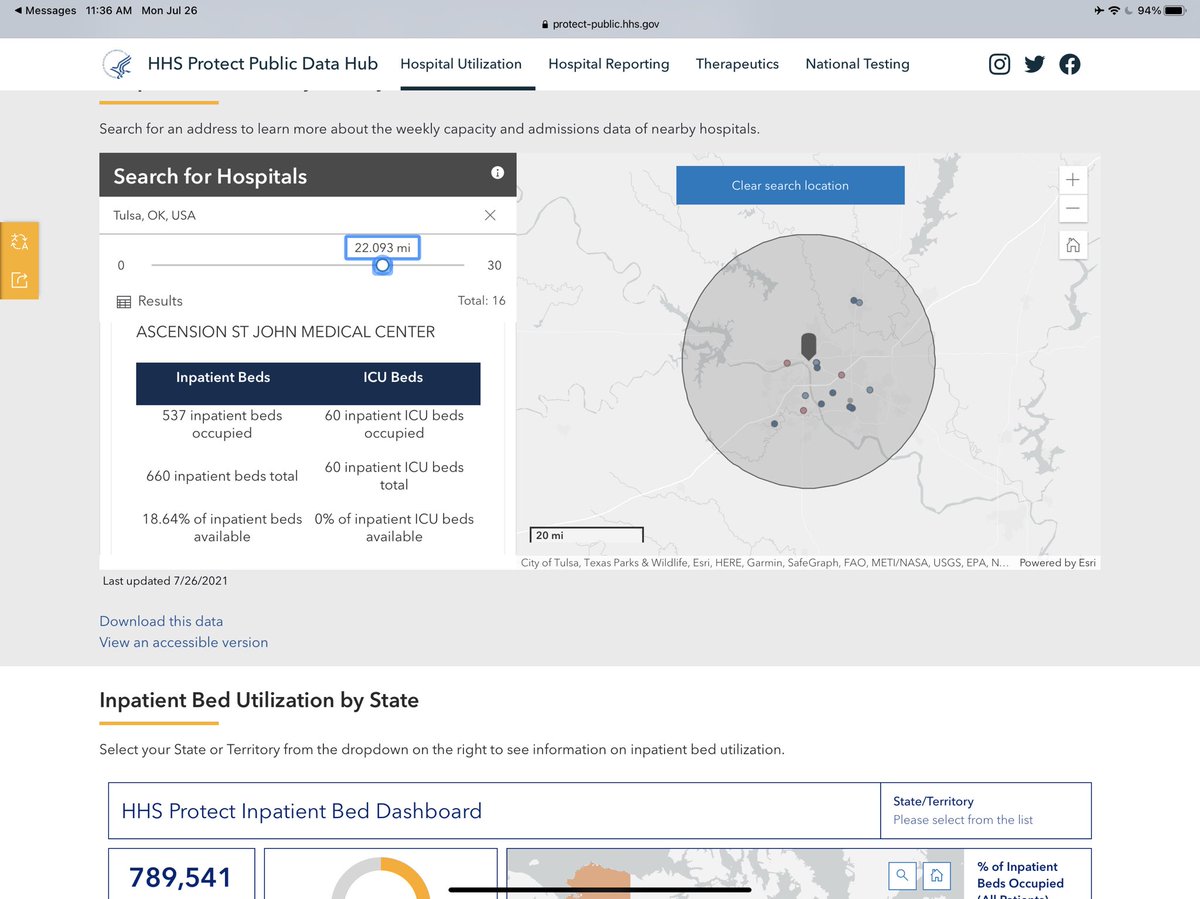Image resolution: width=1200 pixels, height=899 pixels.
Task: Show info for Search for Hospitals
Action: click(497, 173)
